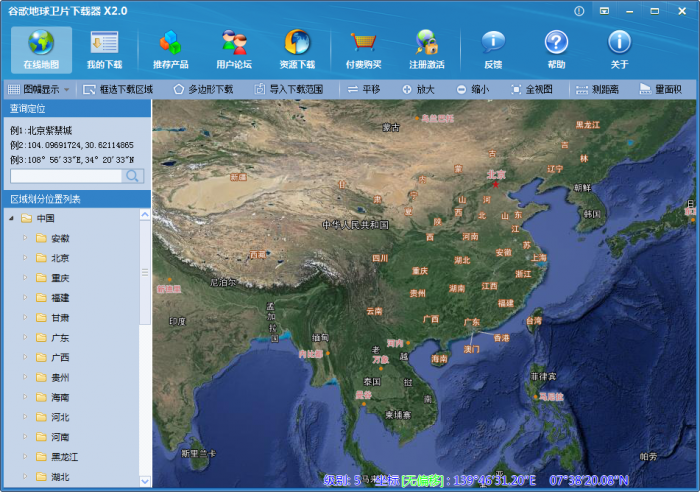Expand the 甘肃 tree node
The width and height of the screenshot is (700, 492).
tap(25, 317)
